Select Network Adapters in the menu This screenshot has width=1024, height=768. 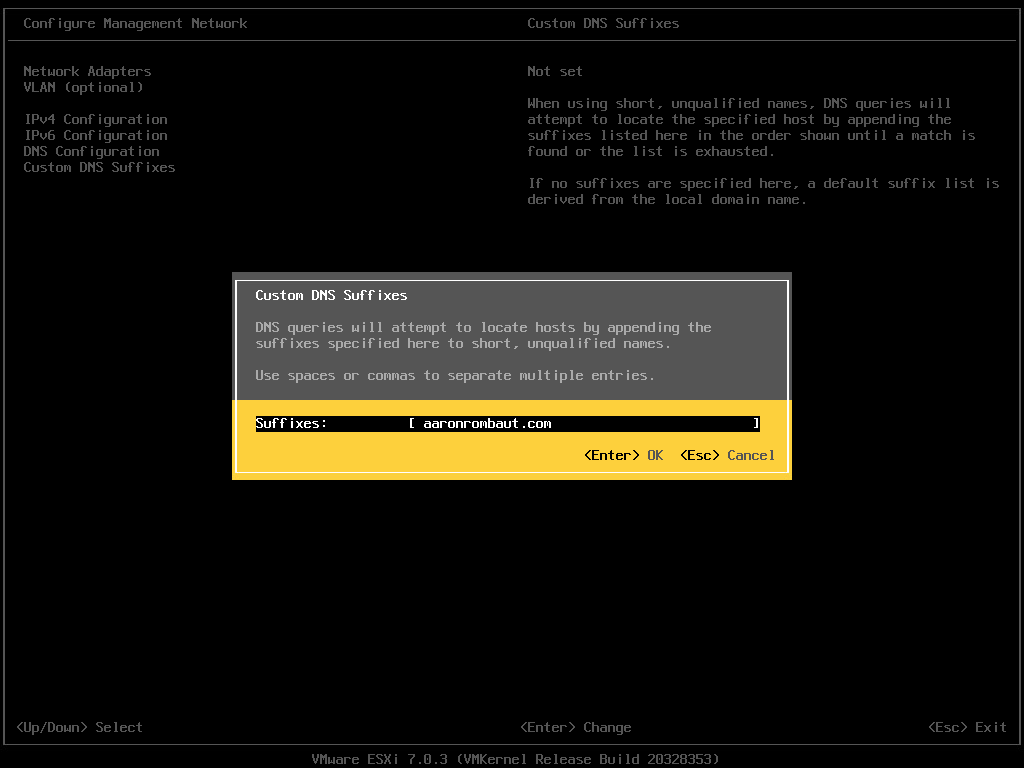[x=87, y=71]
